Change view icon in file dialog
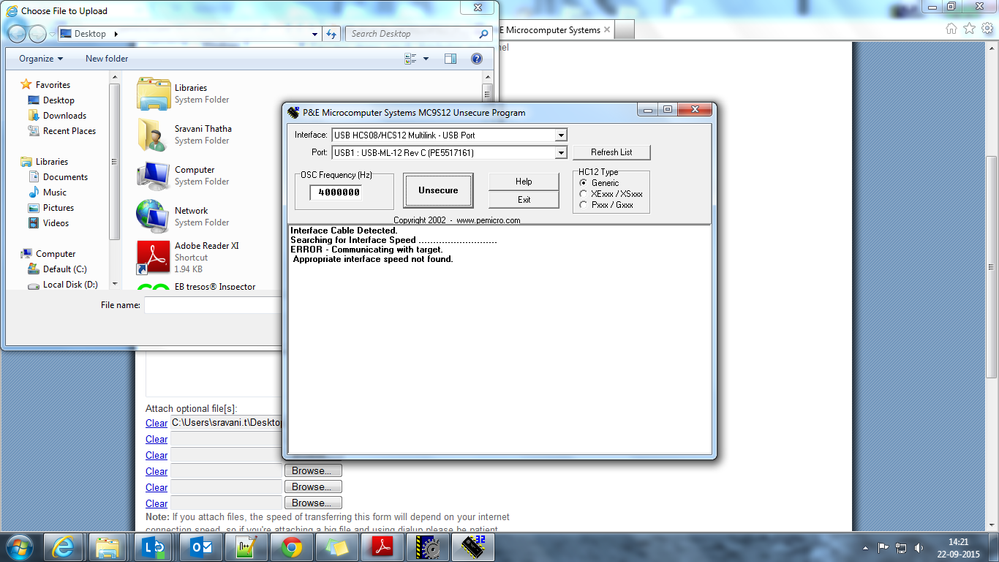Image resolution: width=999 pixels, height=562 pixels. click(x=410, y=59)
